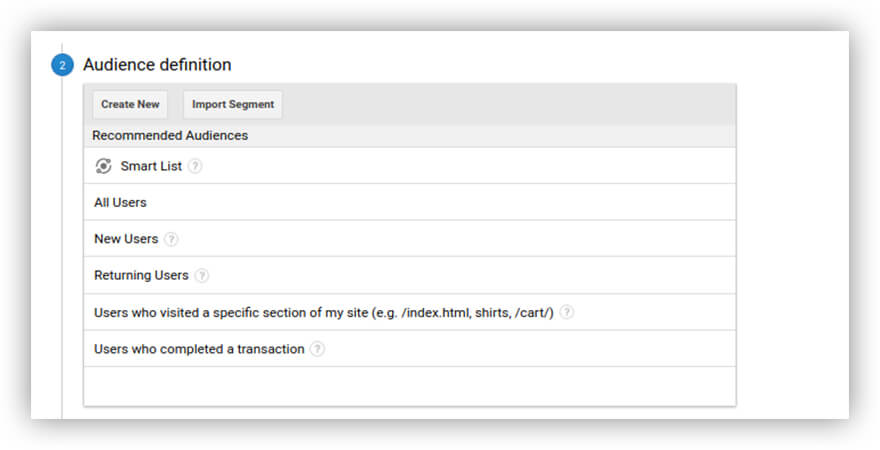The width and height of the screenshot is (880, 450).
Task: Click the Recommended Audiences header
Action: tap(170, 135)
